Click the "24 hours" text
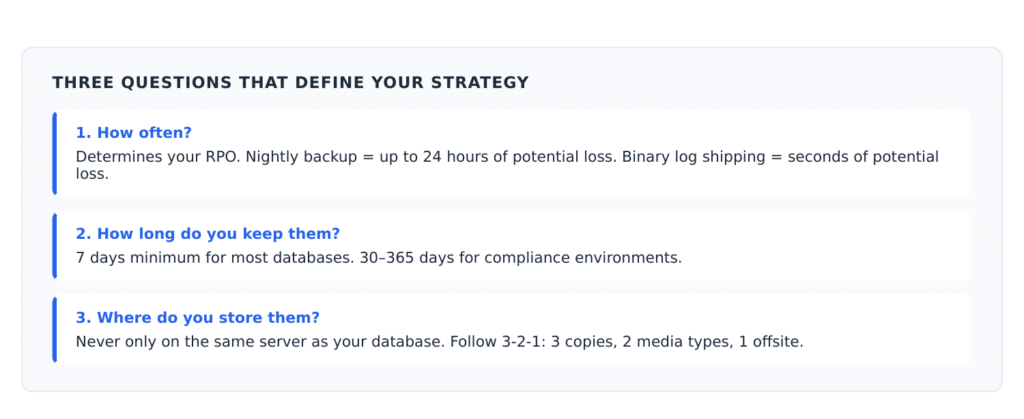This screenshot has width=1024, height=419. 451,157
